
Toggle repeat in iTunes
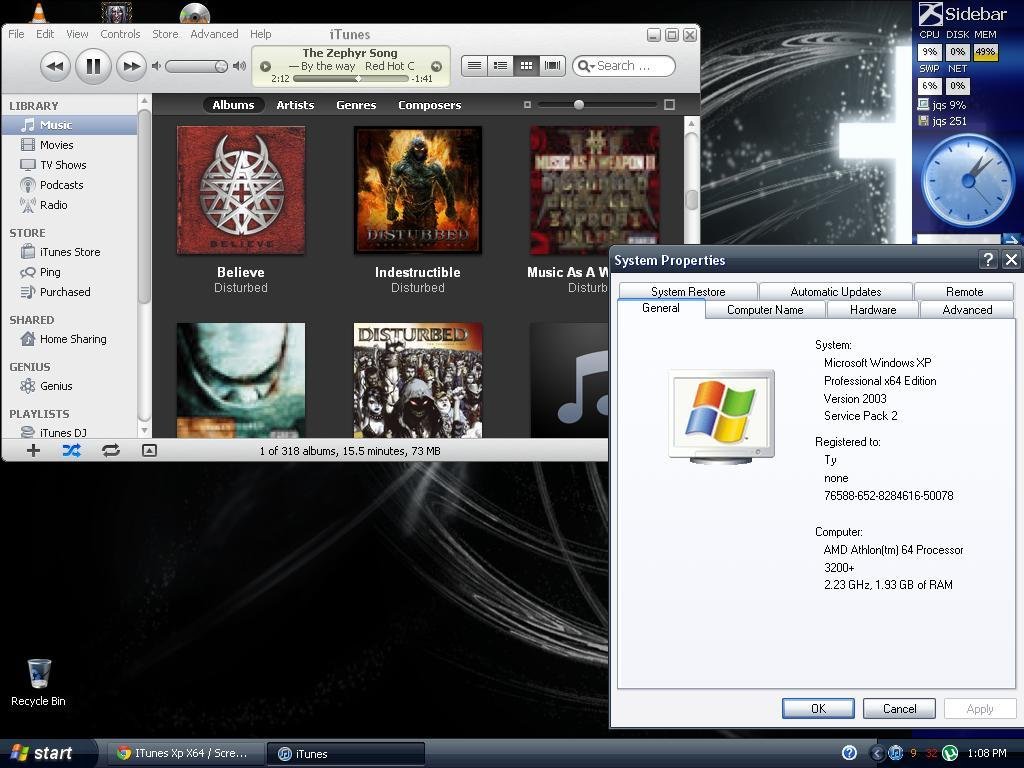click(110, 450)
